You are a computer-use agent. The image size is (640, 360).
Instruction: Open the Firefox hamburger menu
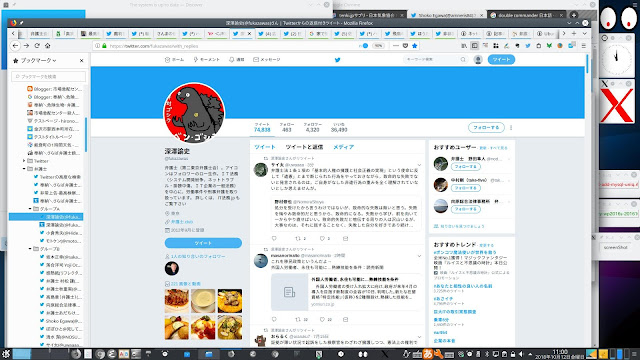(584, 46)
